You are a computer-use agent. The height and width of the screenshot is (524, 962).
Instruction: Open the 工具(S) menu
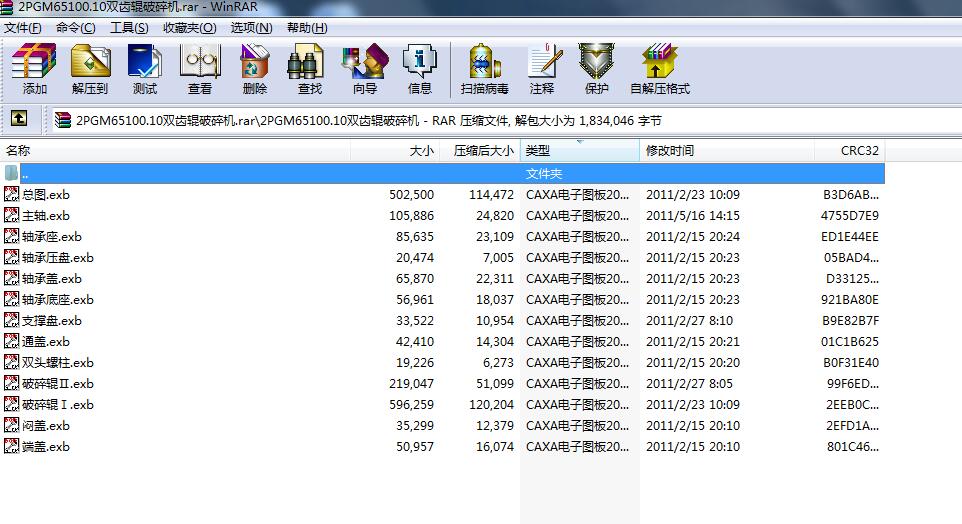point(129,28)
